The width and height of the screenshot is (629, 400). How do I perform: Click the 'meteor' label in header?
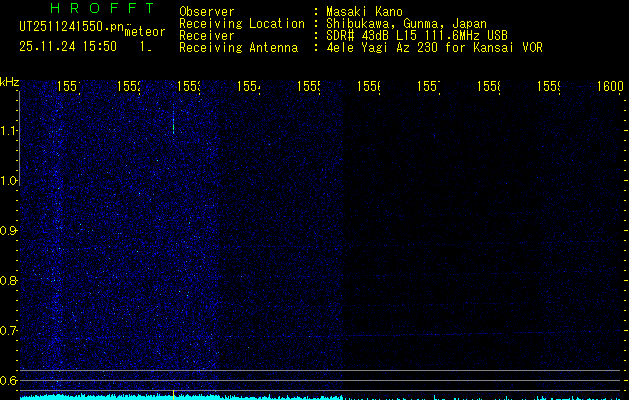[145, 33]
